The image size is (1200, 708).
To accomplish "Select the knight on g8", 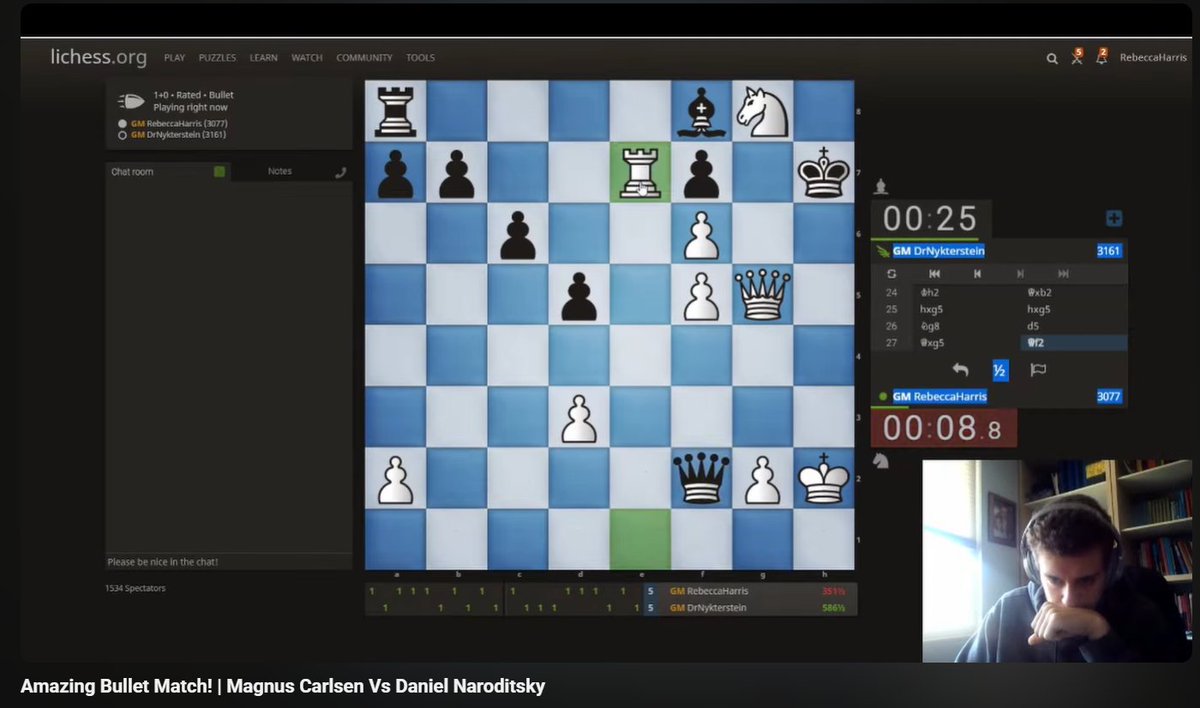I will (763, 111).
